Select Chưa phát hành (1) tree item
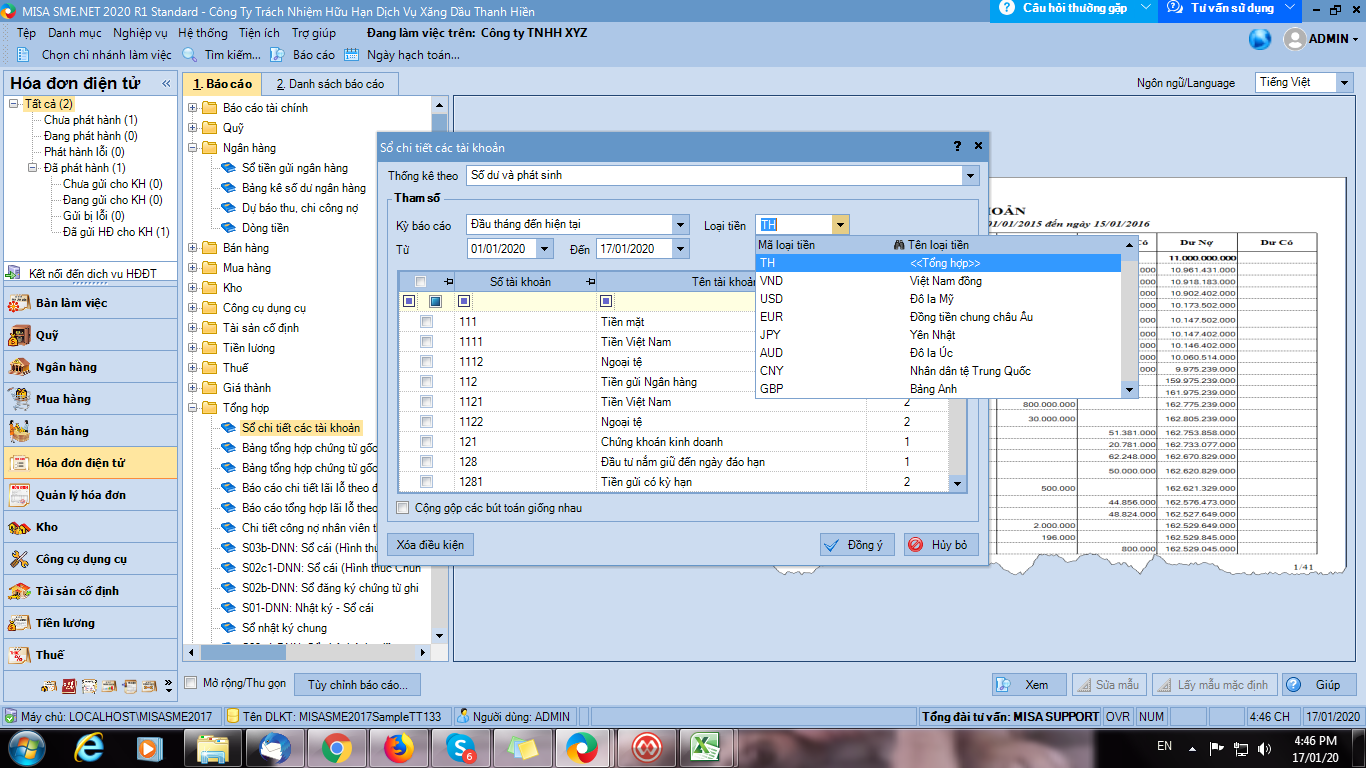 coord(91,120)
